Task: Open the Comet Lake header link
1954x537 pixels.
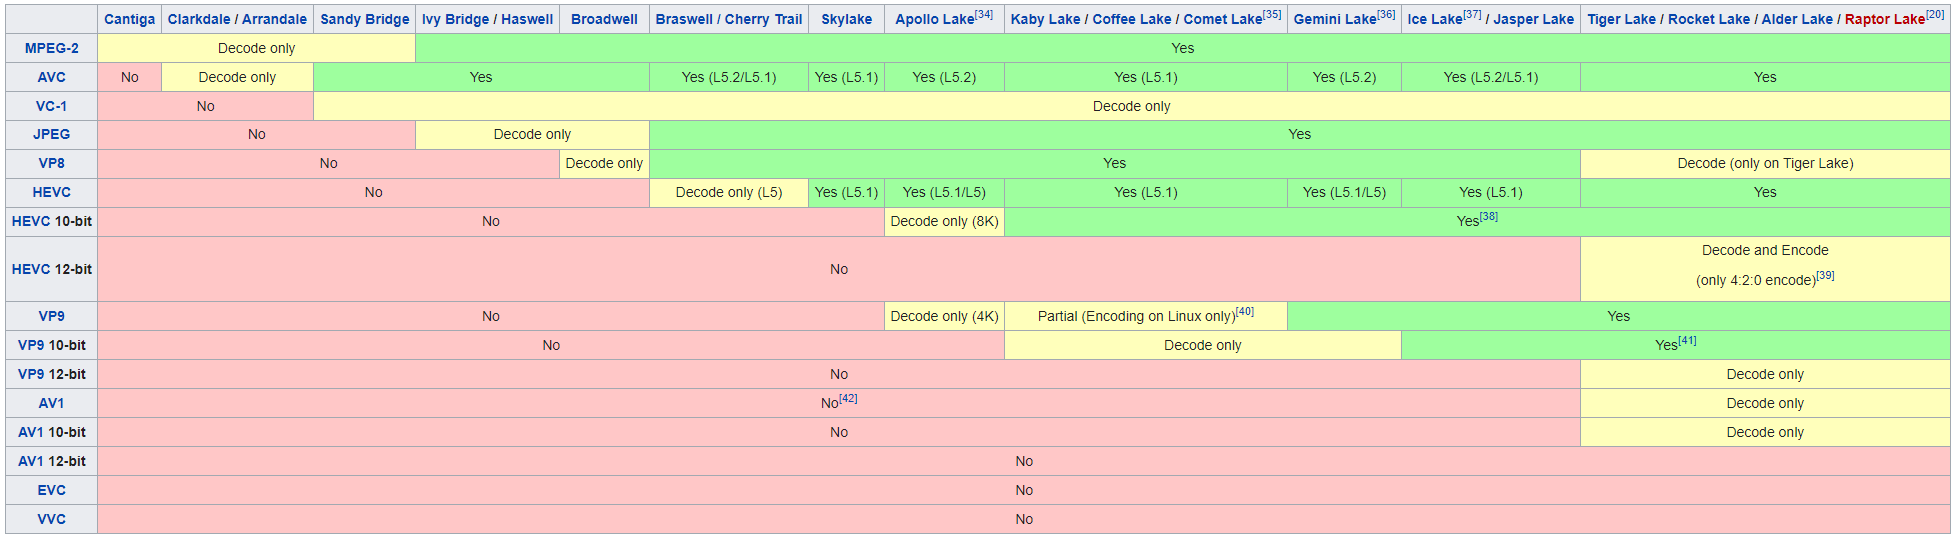Action: click(x=1223, y=19)
